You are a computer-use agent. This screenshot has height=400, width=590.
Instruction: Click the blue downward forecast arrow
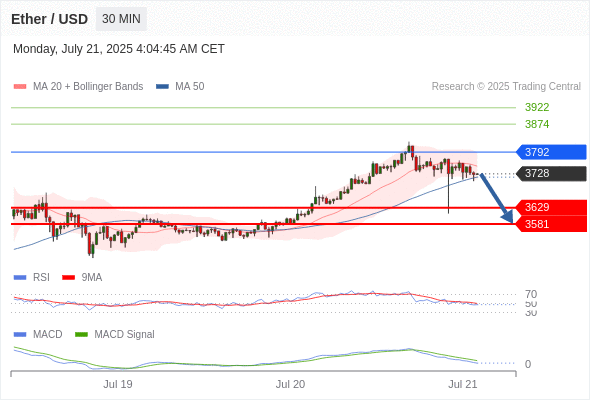497,198
